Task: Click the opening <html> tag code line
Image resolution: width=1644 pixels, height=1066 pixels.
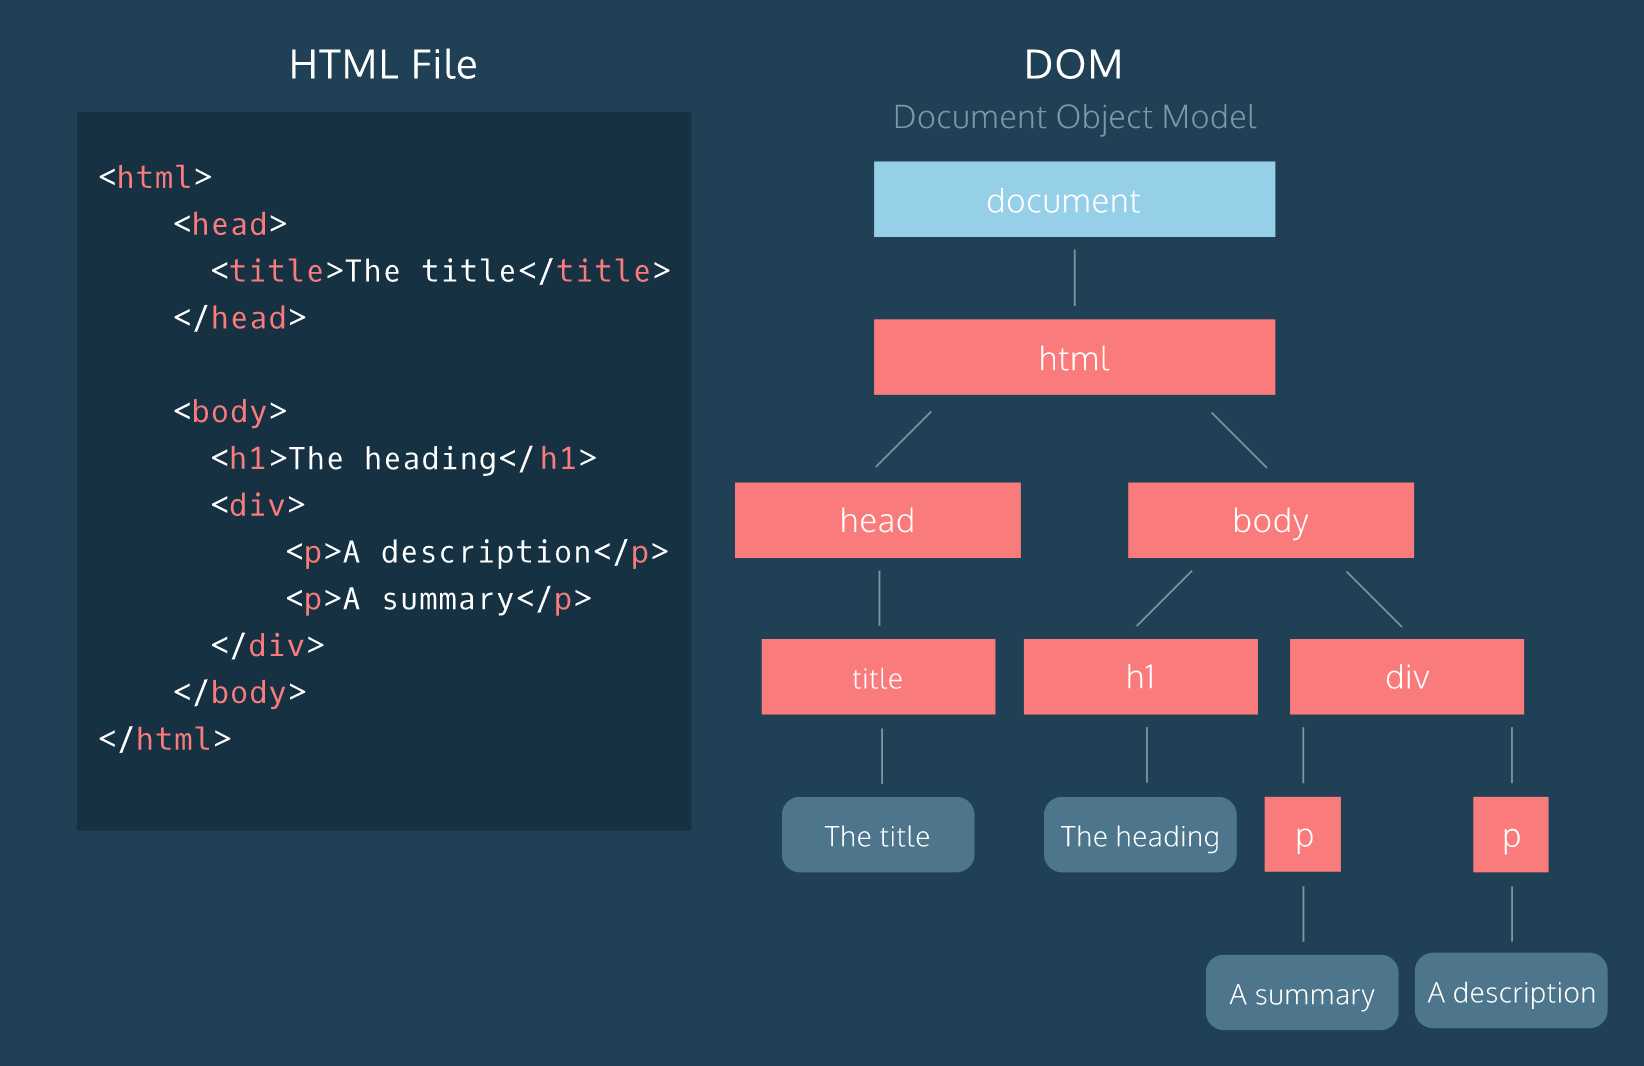Action: 155,177
